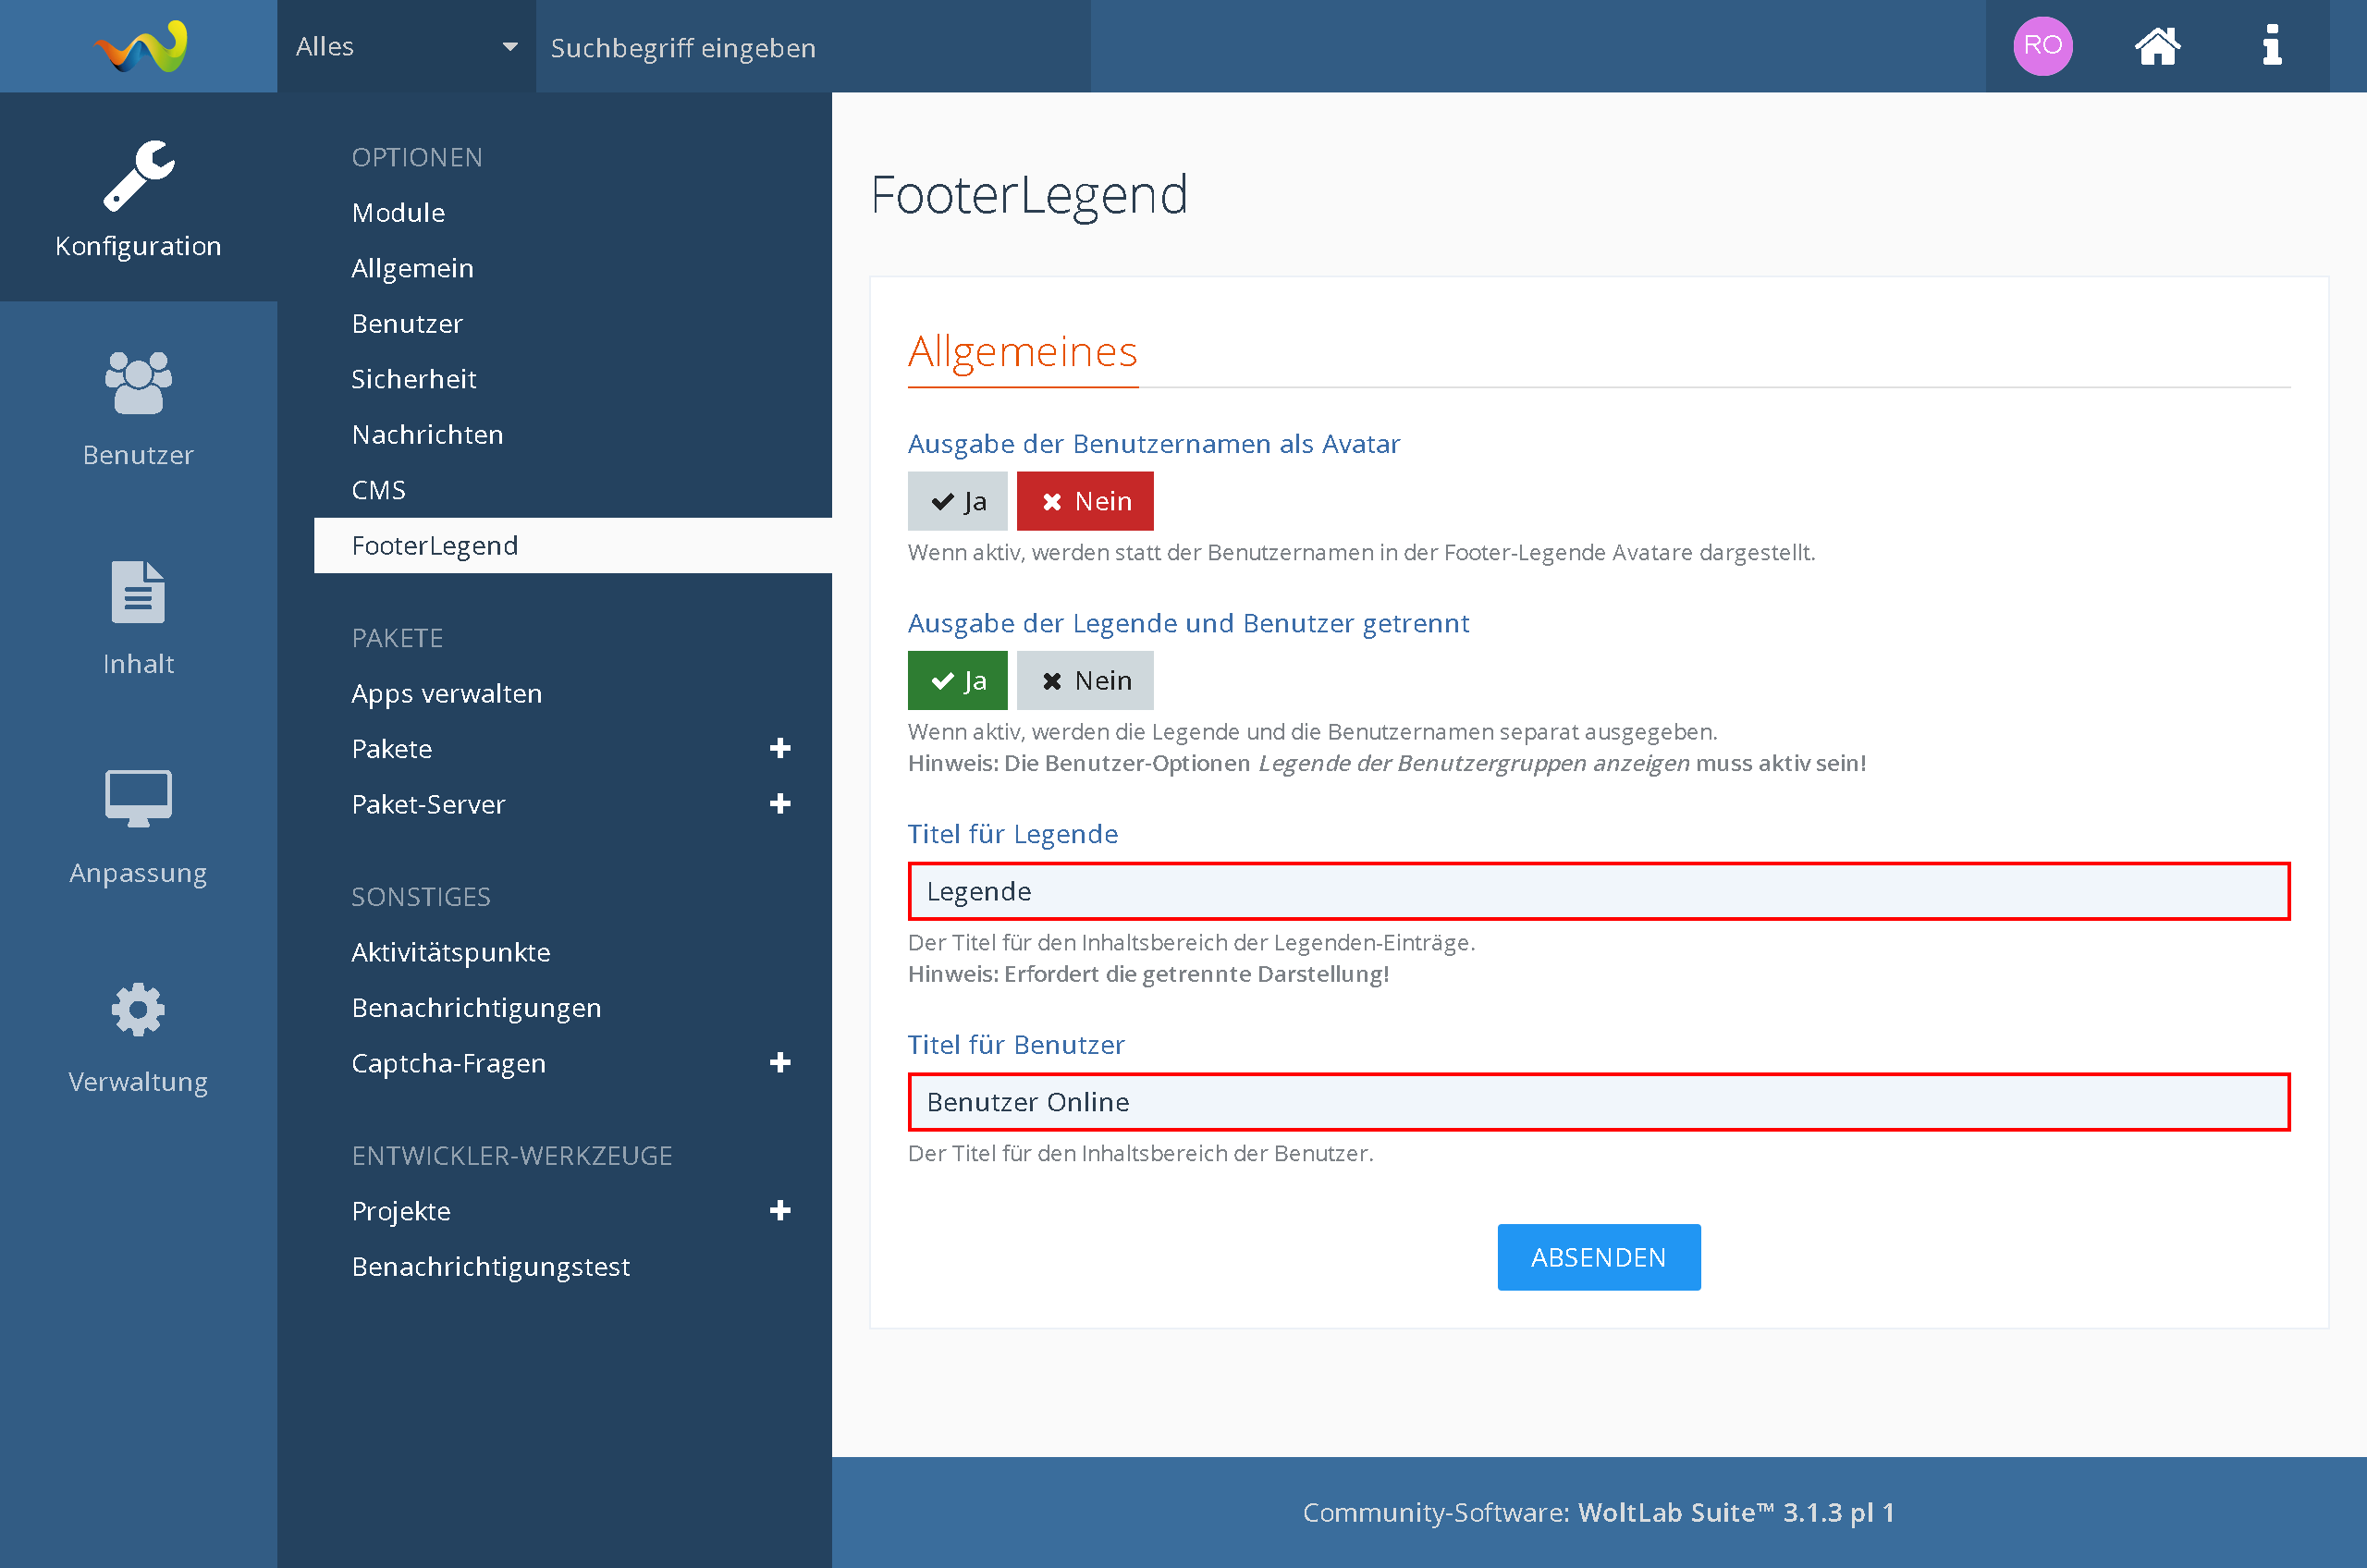Screen dimensions: 2367x1568
Task: Open the Alles search scope dropdown
Action: coord(406,46)
